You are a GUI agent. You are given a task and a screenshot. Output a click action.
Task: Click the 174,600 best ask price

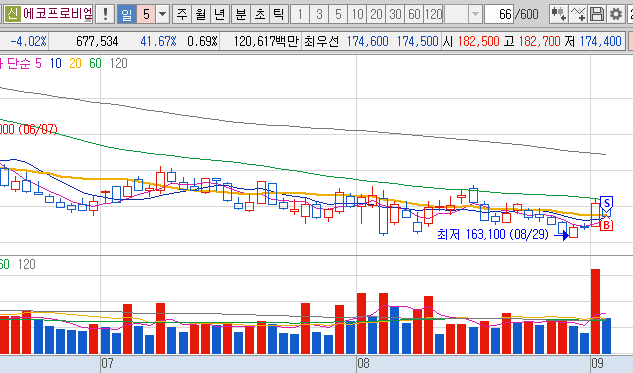(x=367, y=41)
